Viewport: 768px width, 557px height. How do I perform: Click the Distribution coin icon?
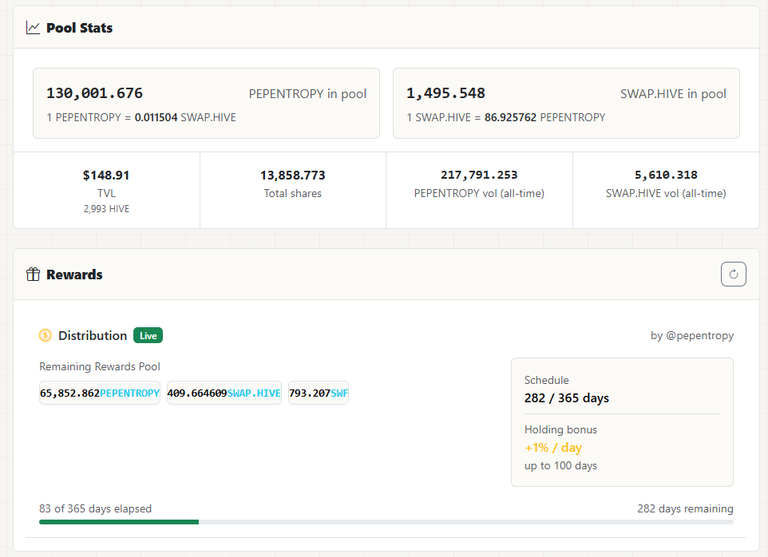(x=45, y=336)
